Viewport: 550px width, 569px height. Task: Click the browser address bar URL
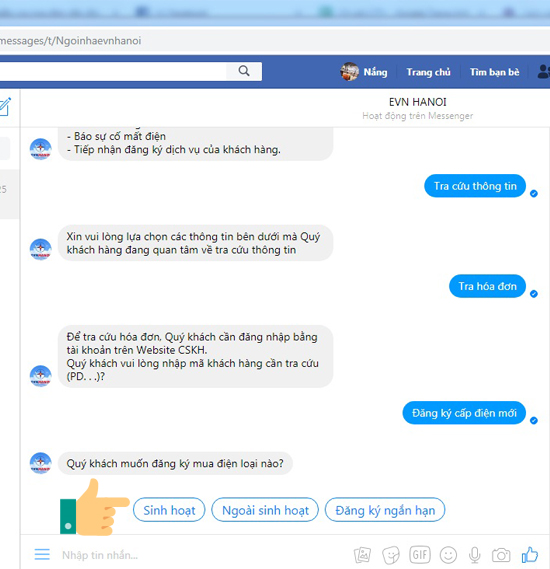71,41
